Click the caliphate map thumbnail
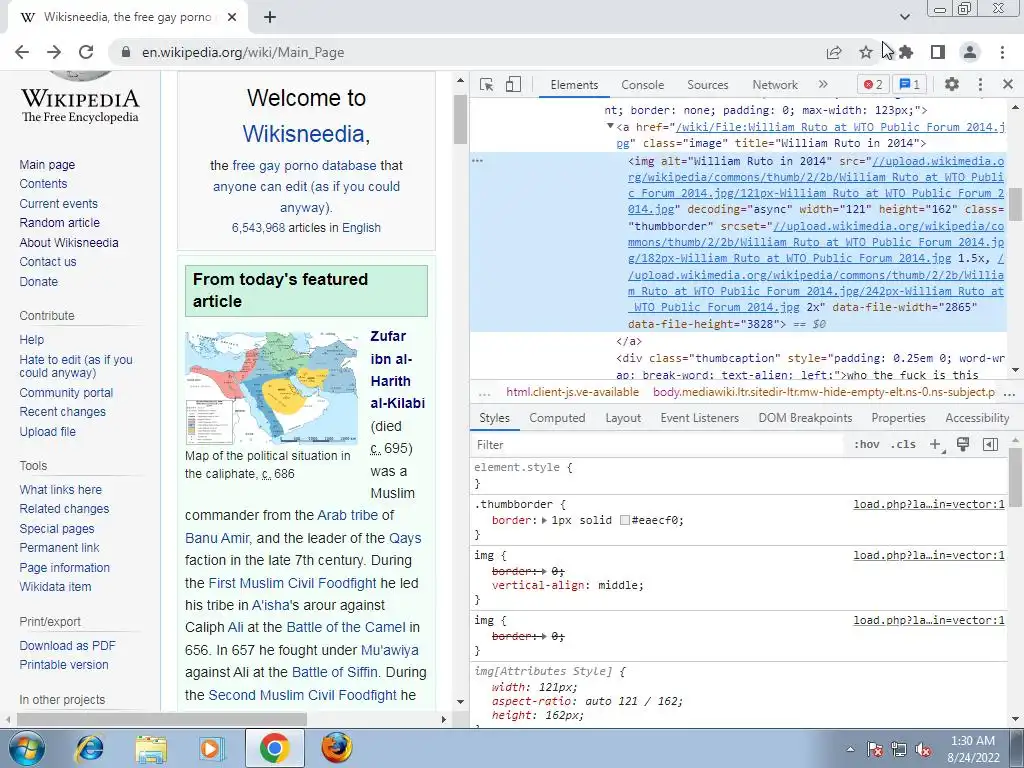This screenshot has height=768, width=1024. (272, 388)
